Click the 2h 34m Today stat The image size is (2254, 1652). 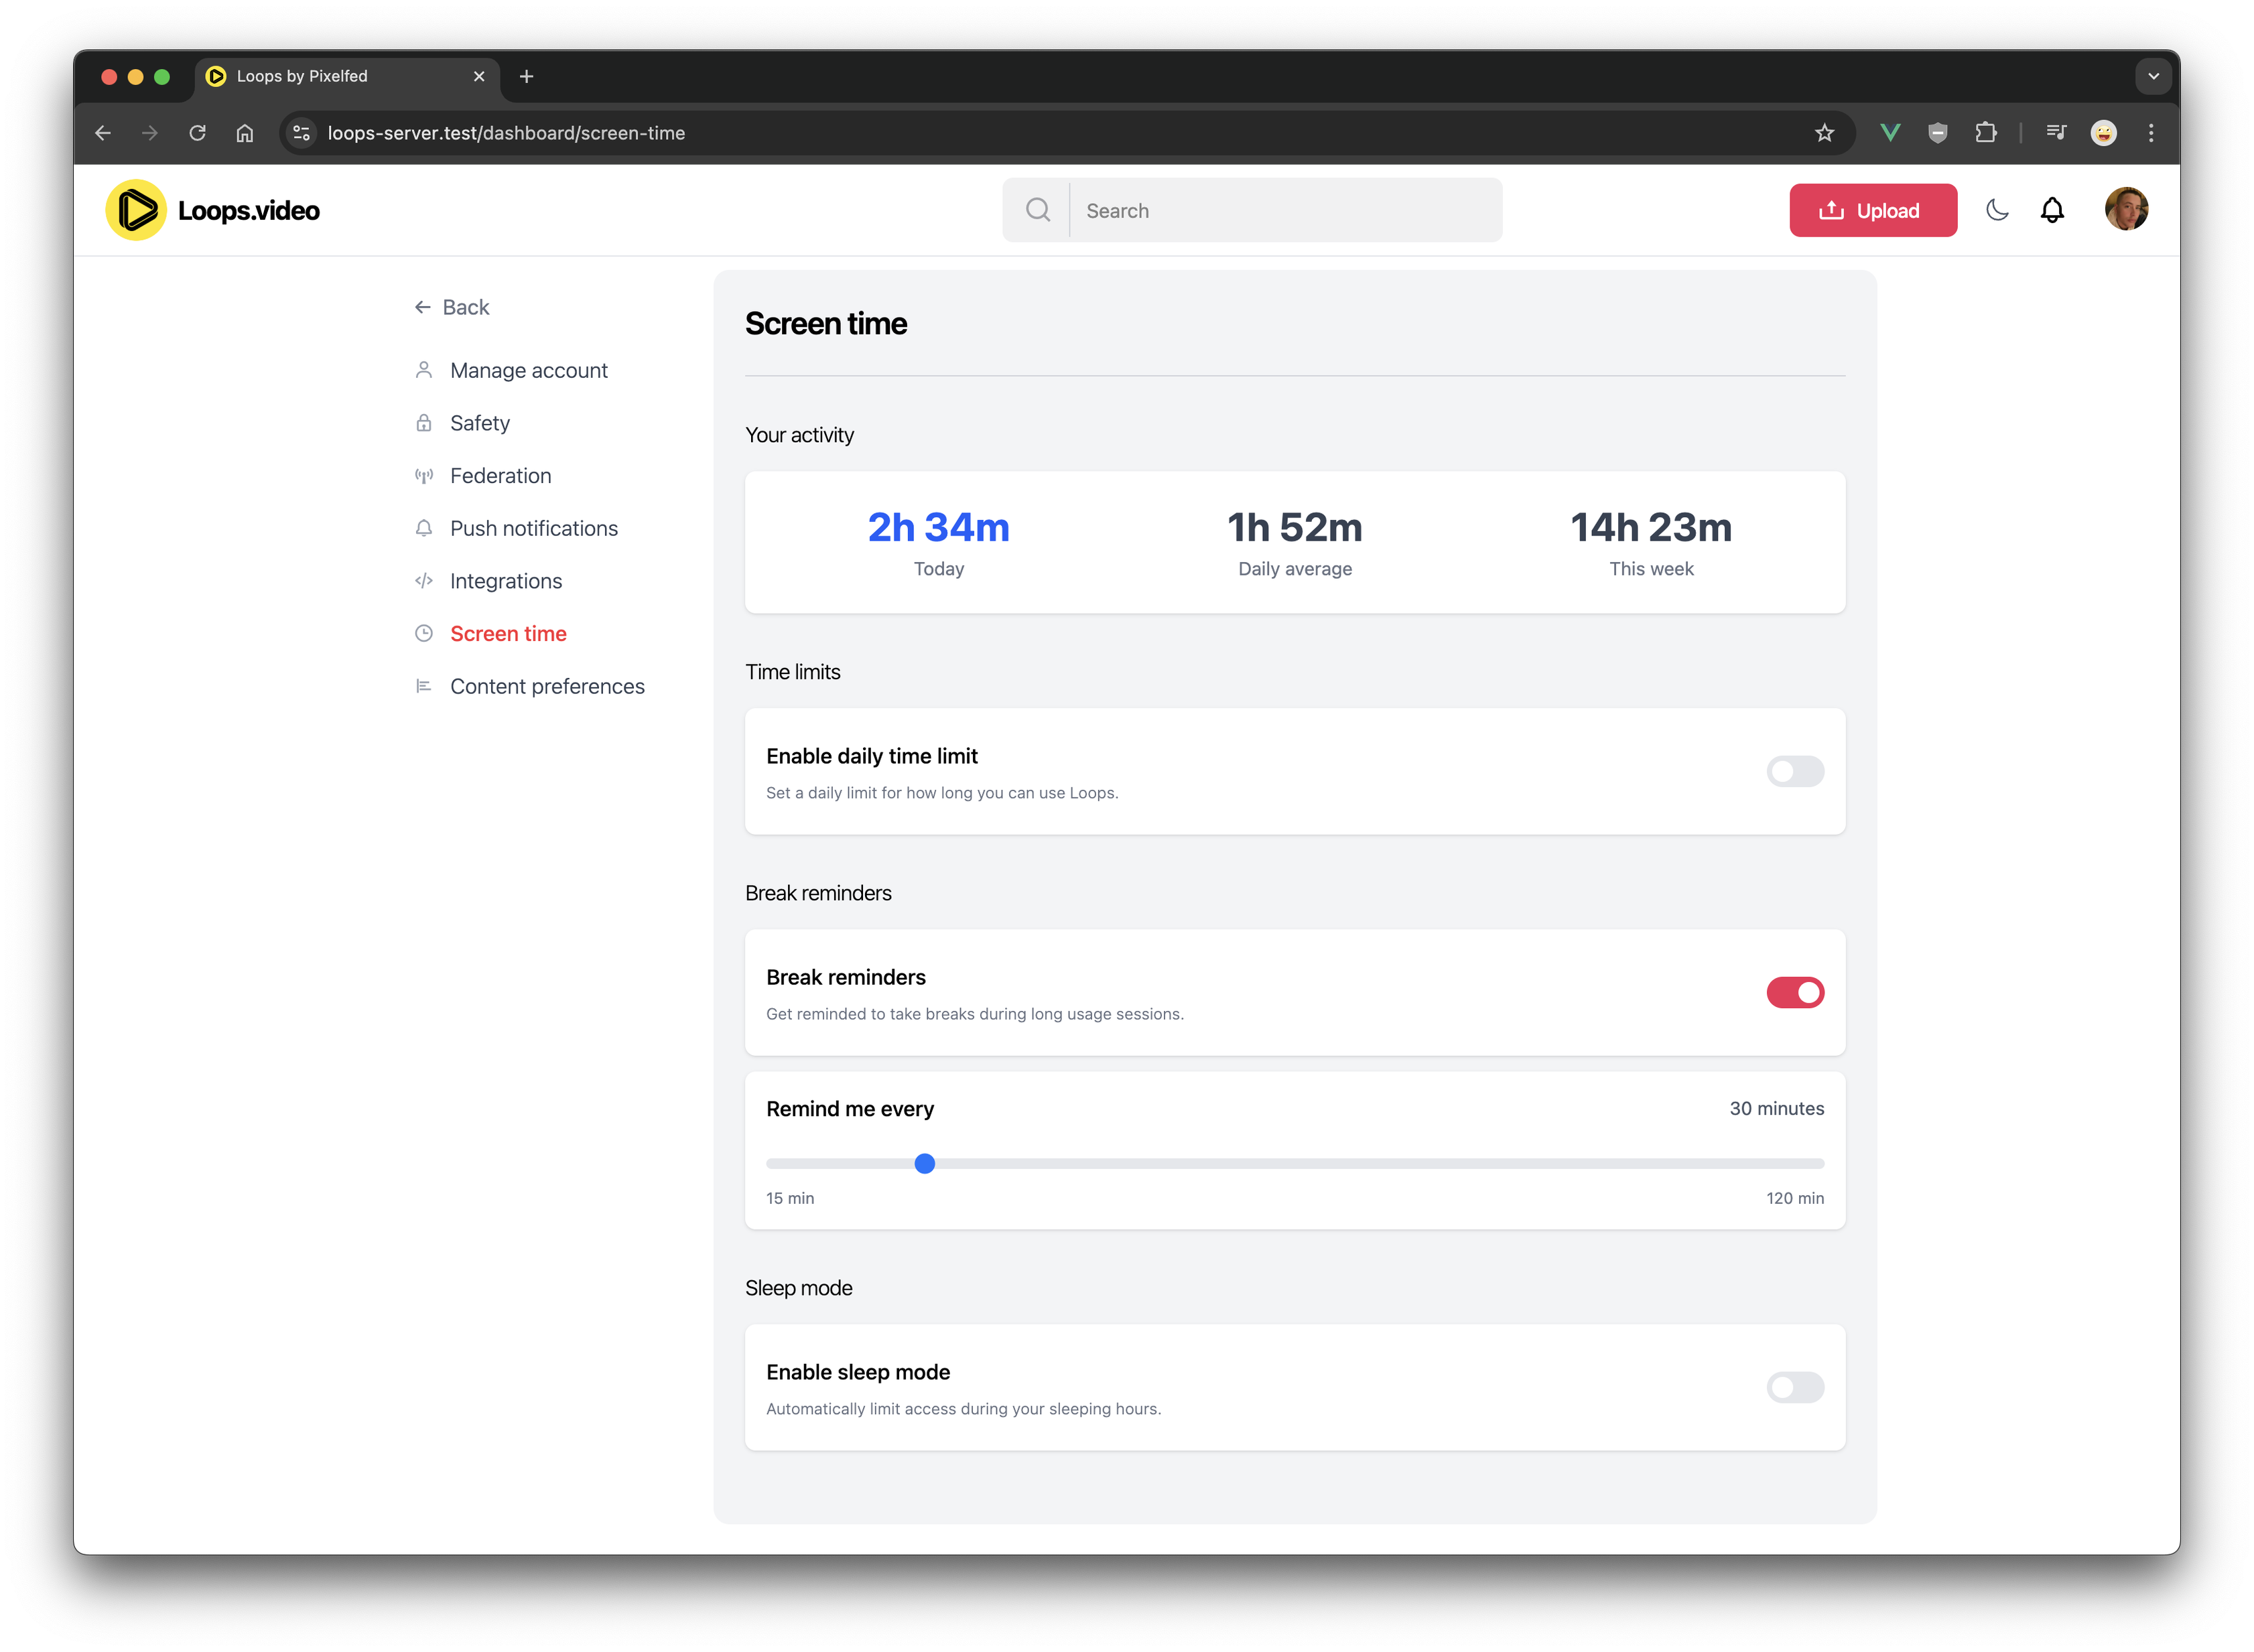click(938, 542)
